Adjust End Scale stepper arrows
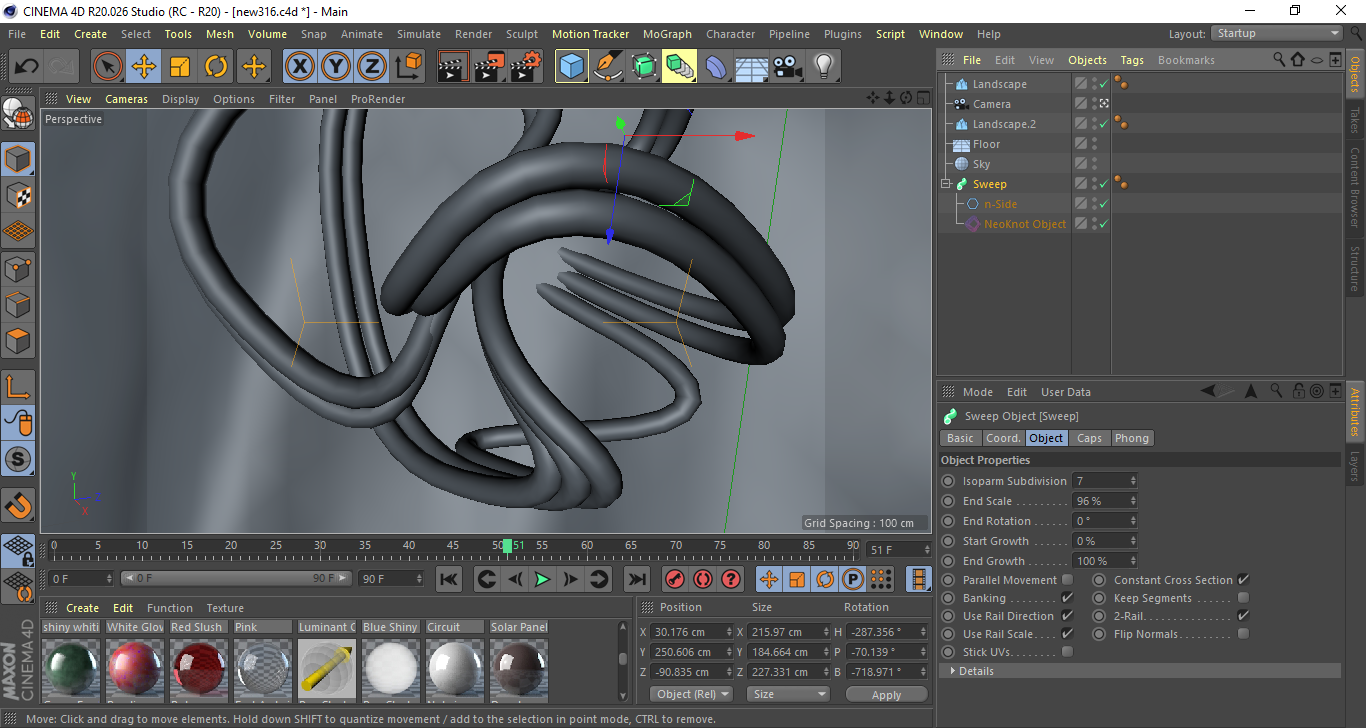The height and width of the screenshot is (728, 1366). click(1133, 501)
